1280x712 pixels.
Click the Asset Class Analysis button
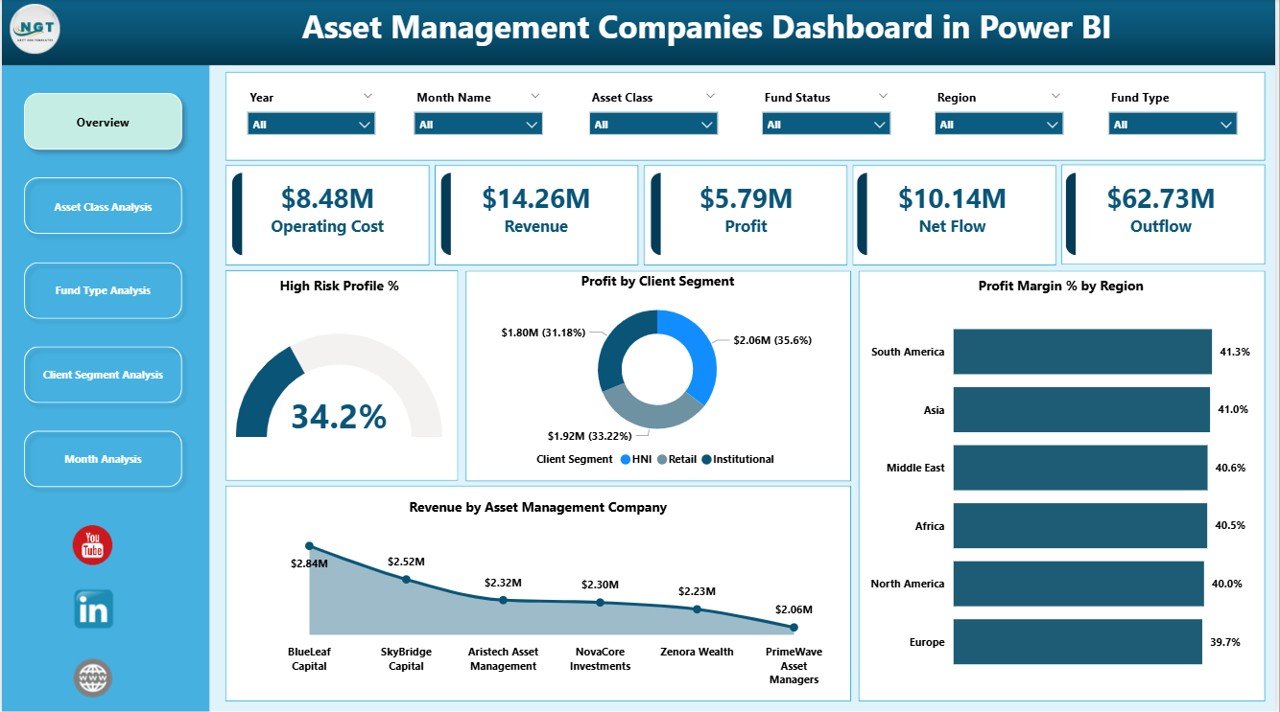102,205
